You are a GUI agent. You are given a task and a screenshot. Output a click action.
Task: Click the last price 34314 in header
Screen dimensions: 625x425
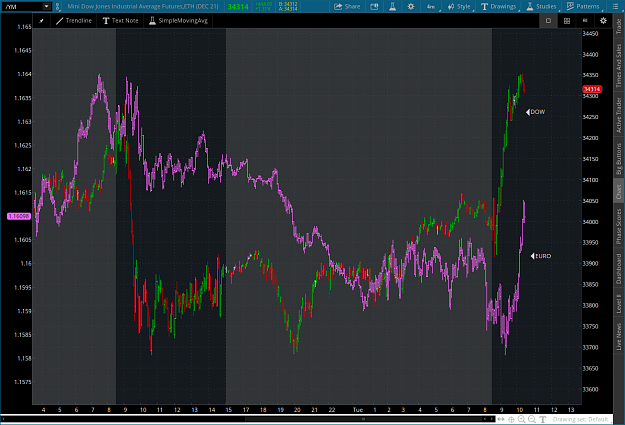click(x=238, y=7)
